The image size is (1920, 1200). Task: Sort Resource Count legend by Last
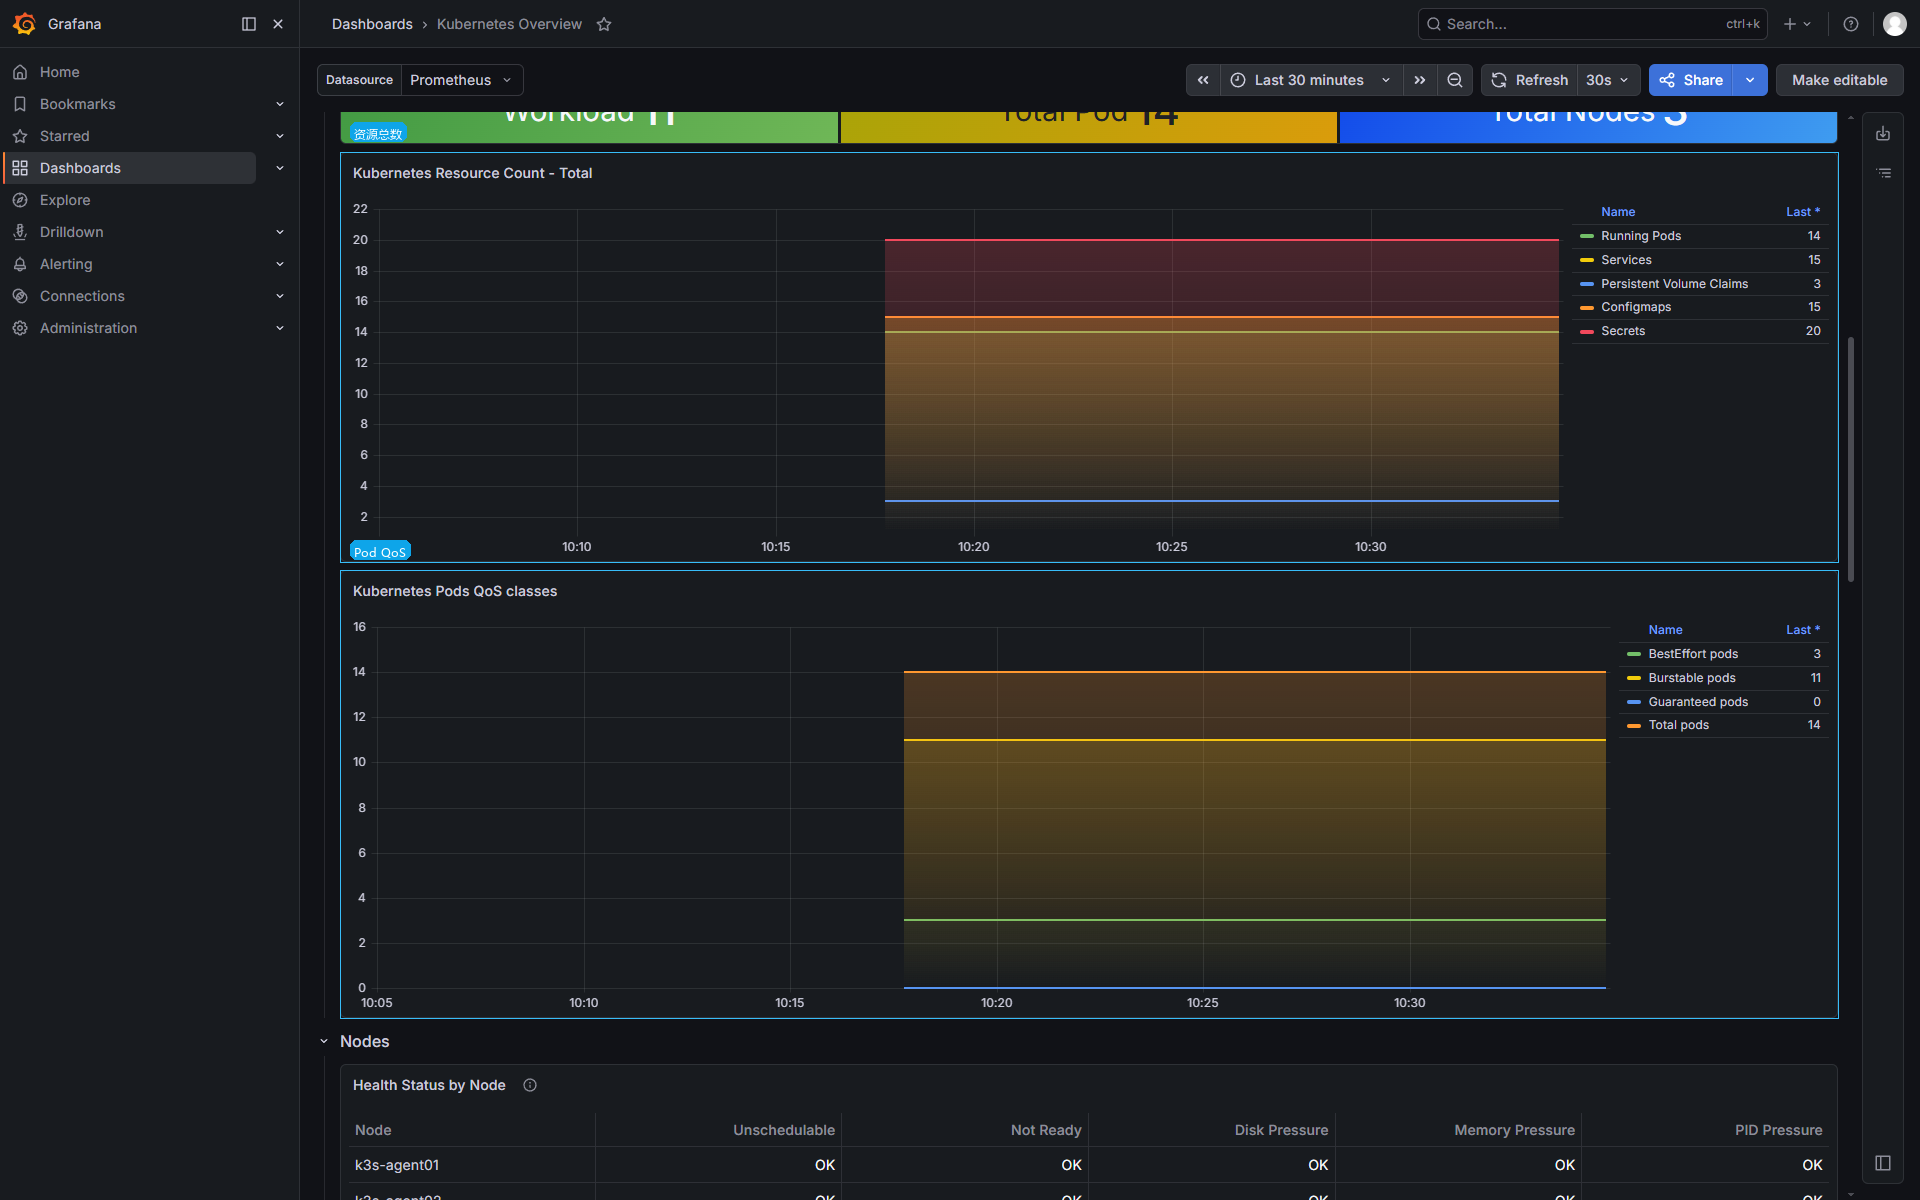pos(1803,212)
